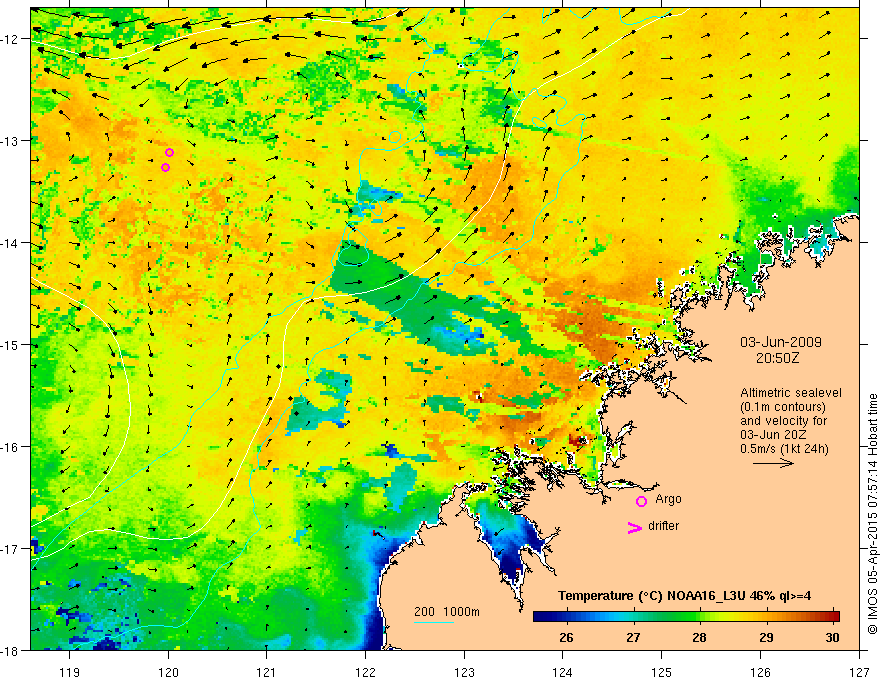The height and width of the screenshot is (680, 880).
Task: Click the Temperature NOAA16_L3U title
Action: point(685,596)
